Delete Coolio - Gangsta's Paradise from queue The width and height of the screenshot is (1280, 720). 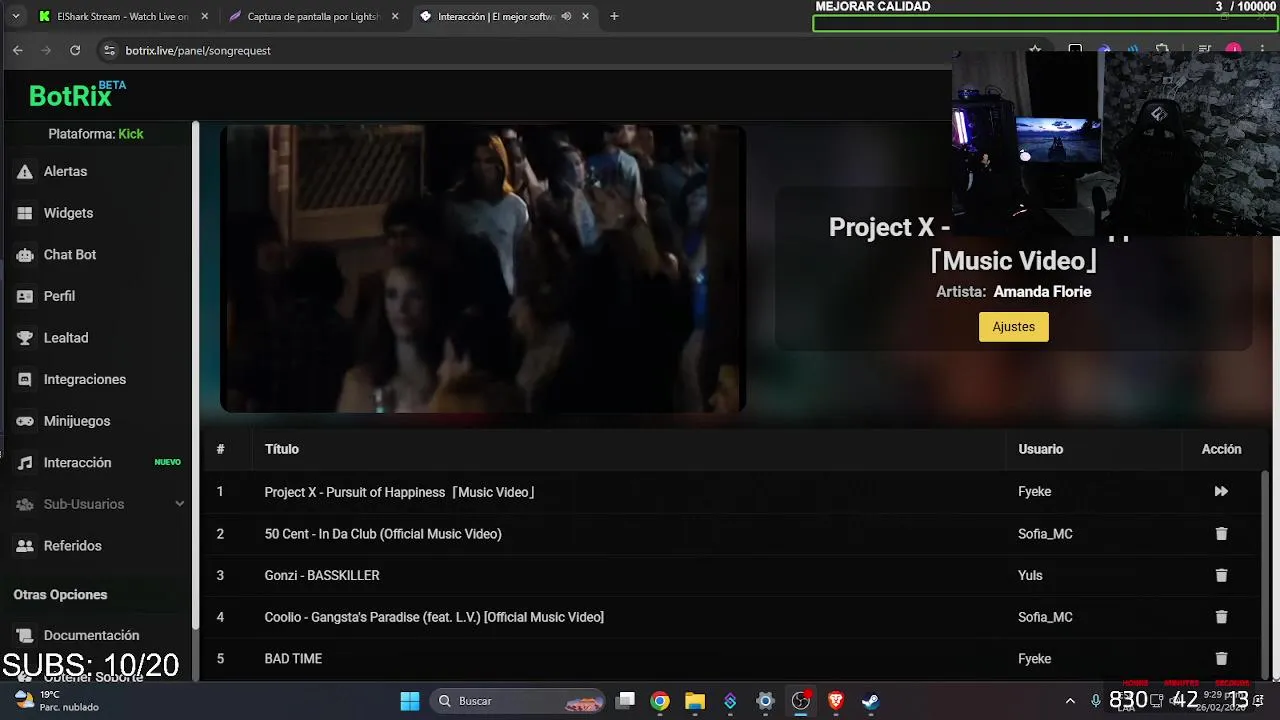click(1221, 617)
